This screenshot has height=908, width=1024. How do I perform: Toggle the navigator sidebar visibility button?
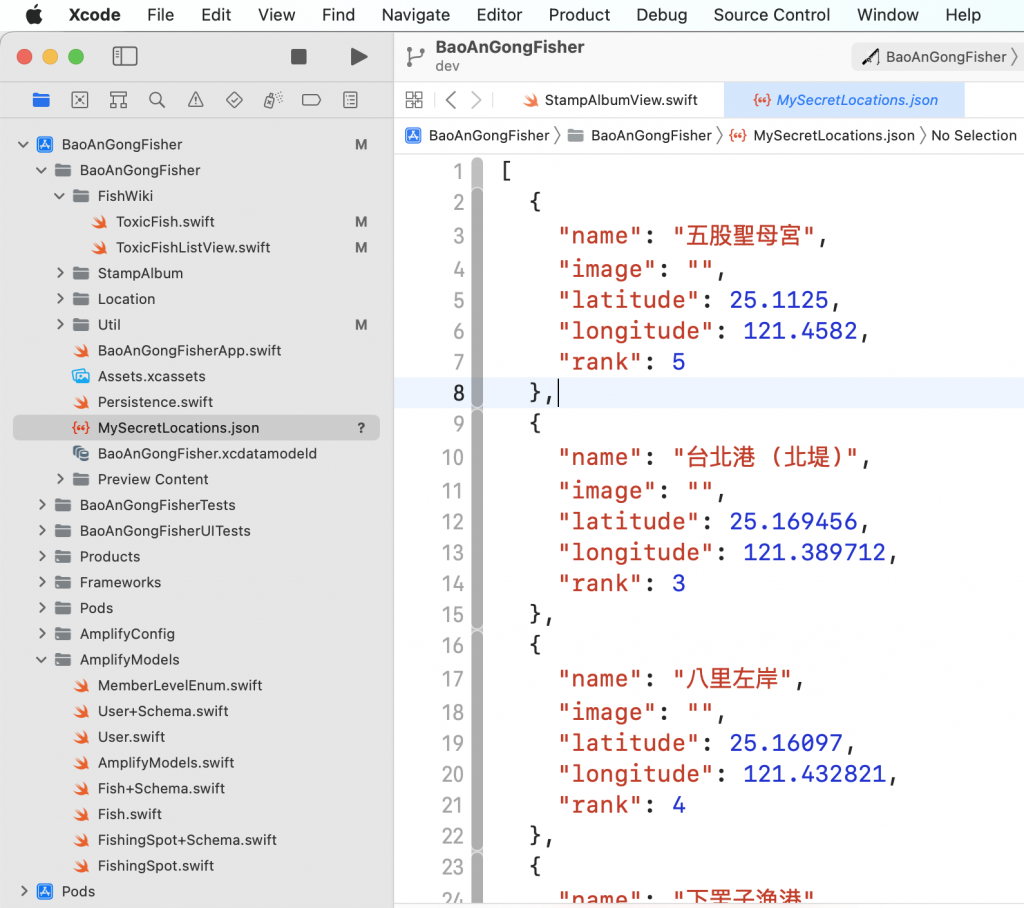click(x=125, y=57)
